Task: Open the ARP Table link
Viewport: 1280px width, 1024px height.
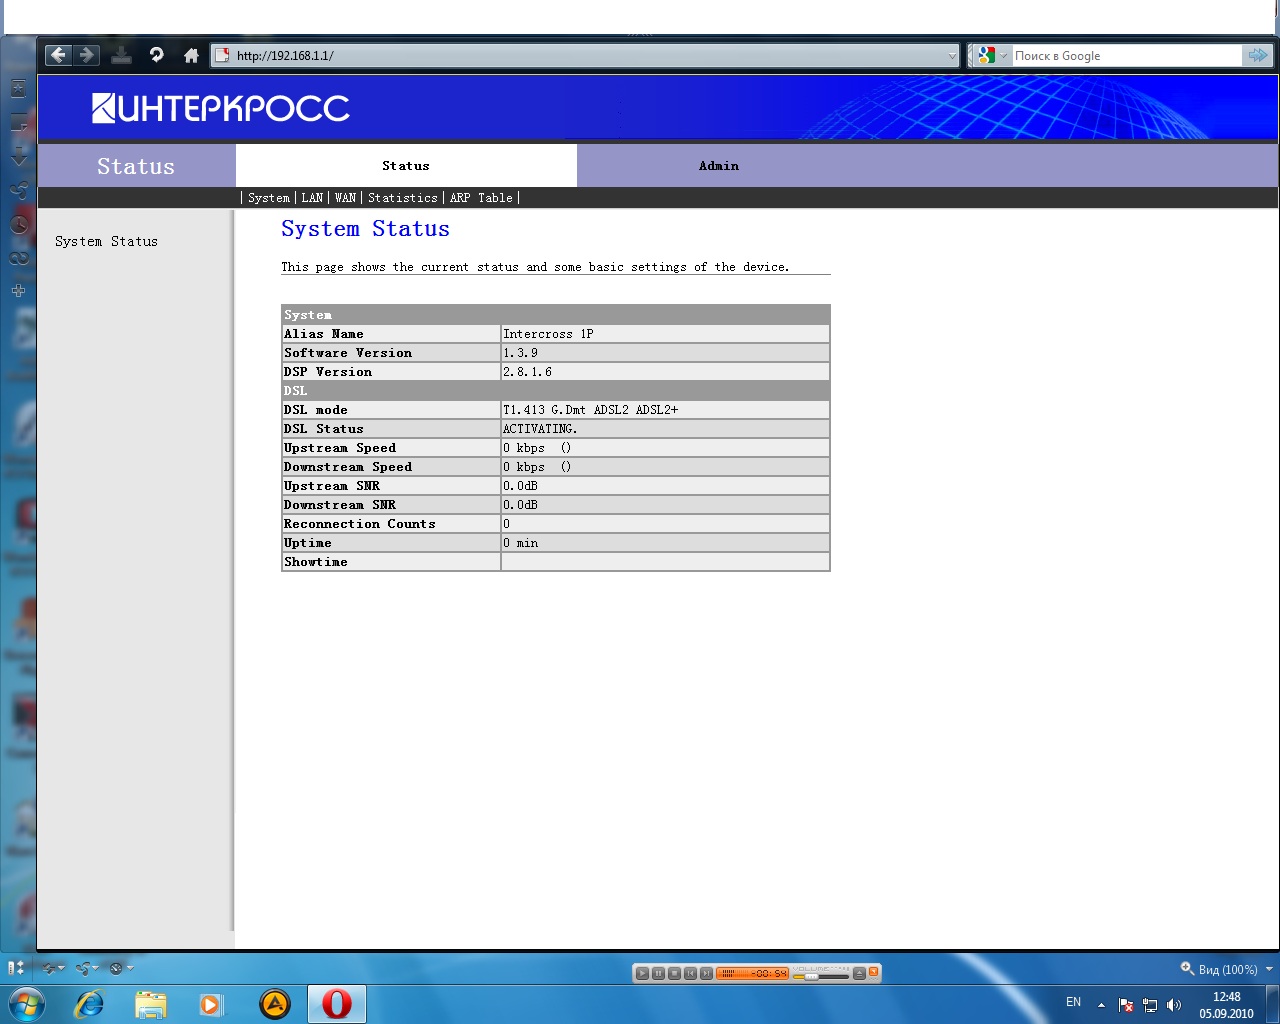Action: (481, 198)
